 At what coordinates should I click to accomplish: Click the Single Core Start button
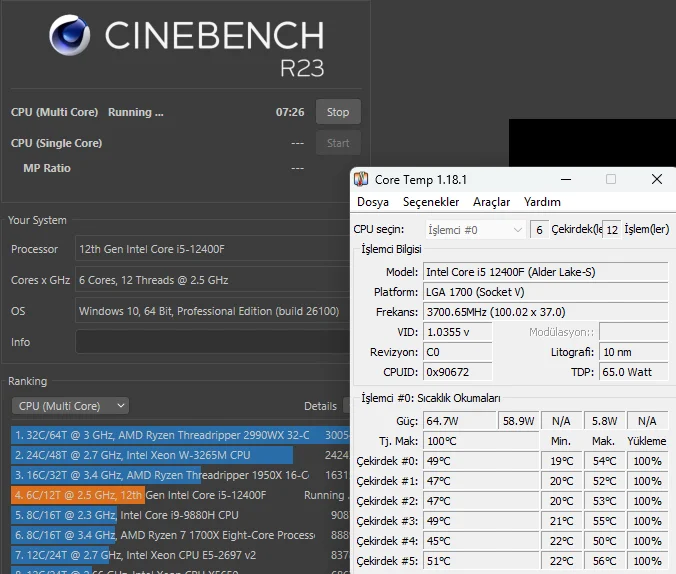pyautogui.click(x=338, y=143)
